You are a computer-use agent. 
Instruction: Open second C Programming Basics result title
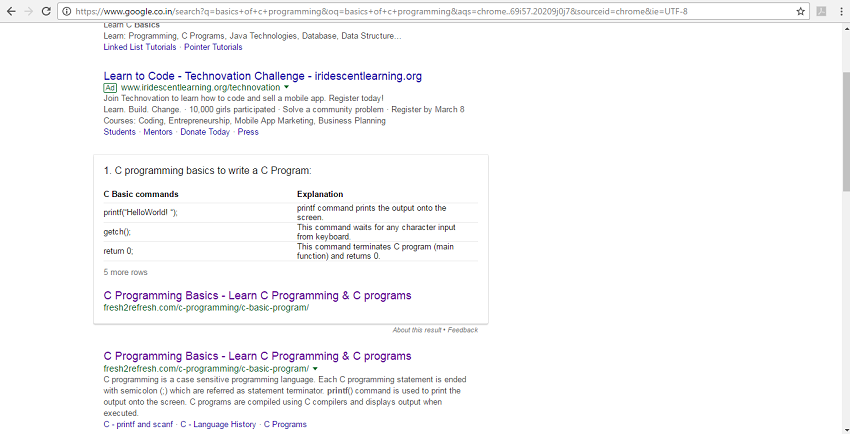click(257, 356)
